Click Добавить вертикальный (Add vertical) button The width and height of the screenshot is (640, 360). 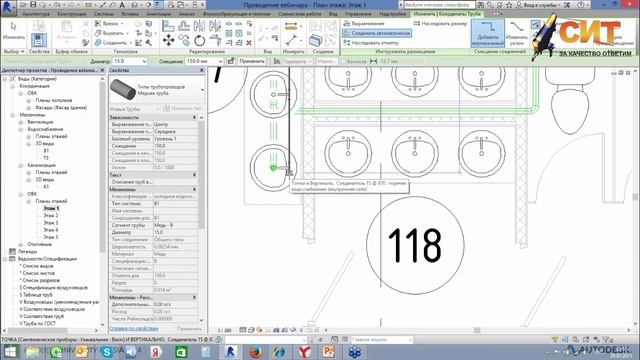488,33
